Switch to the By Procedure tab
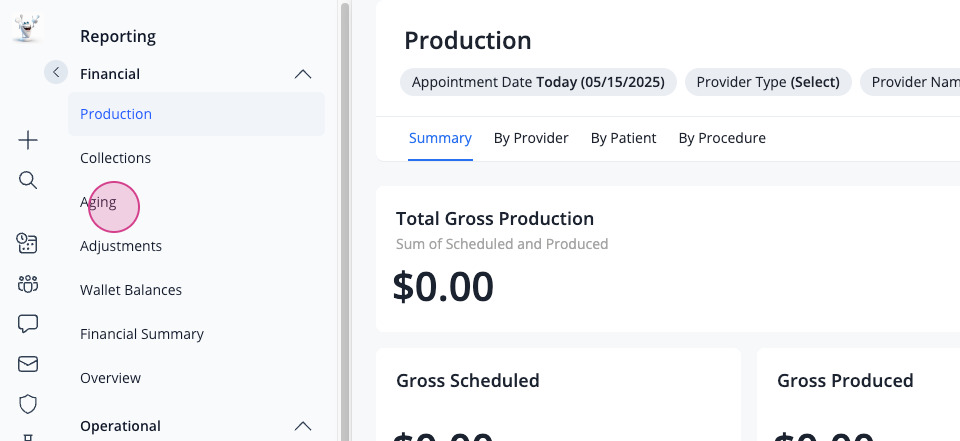Viewport: 960px width, 441px height. click(722, 138)
